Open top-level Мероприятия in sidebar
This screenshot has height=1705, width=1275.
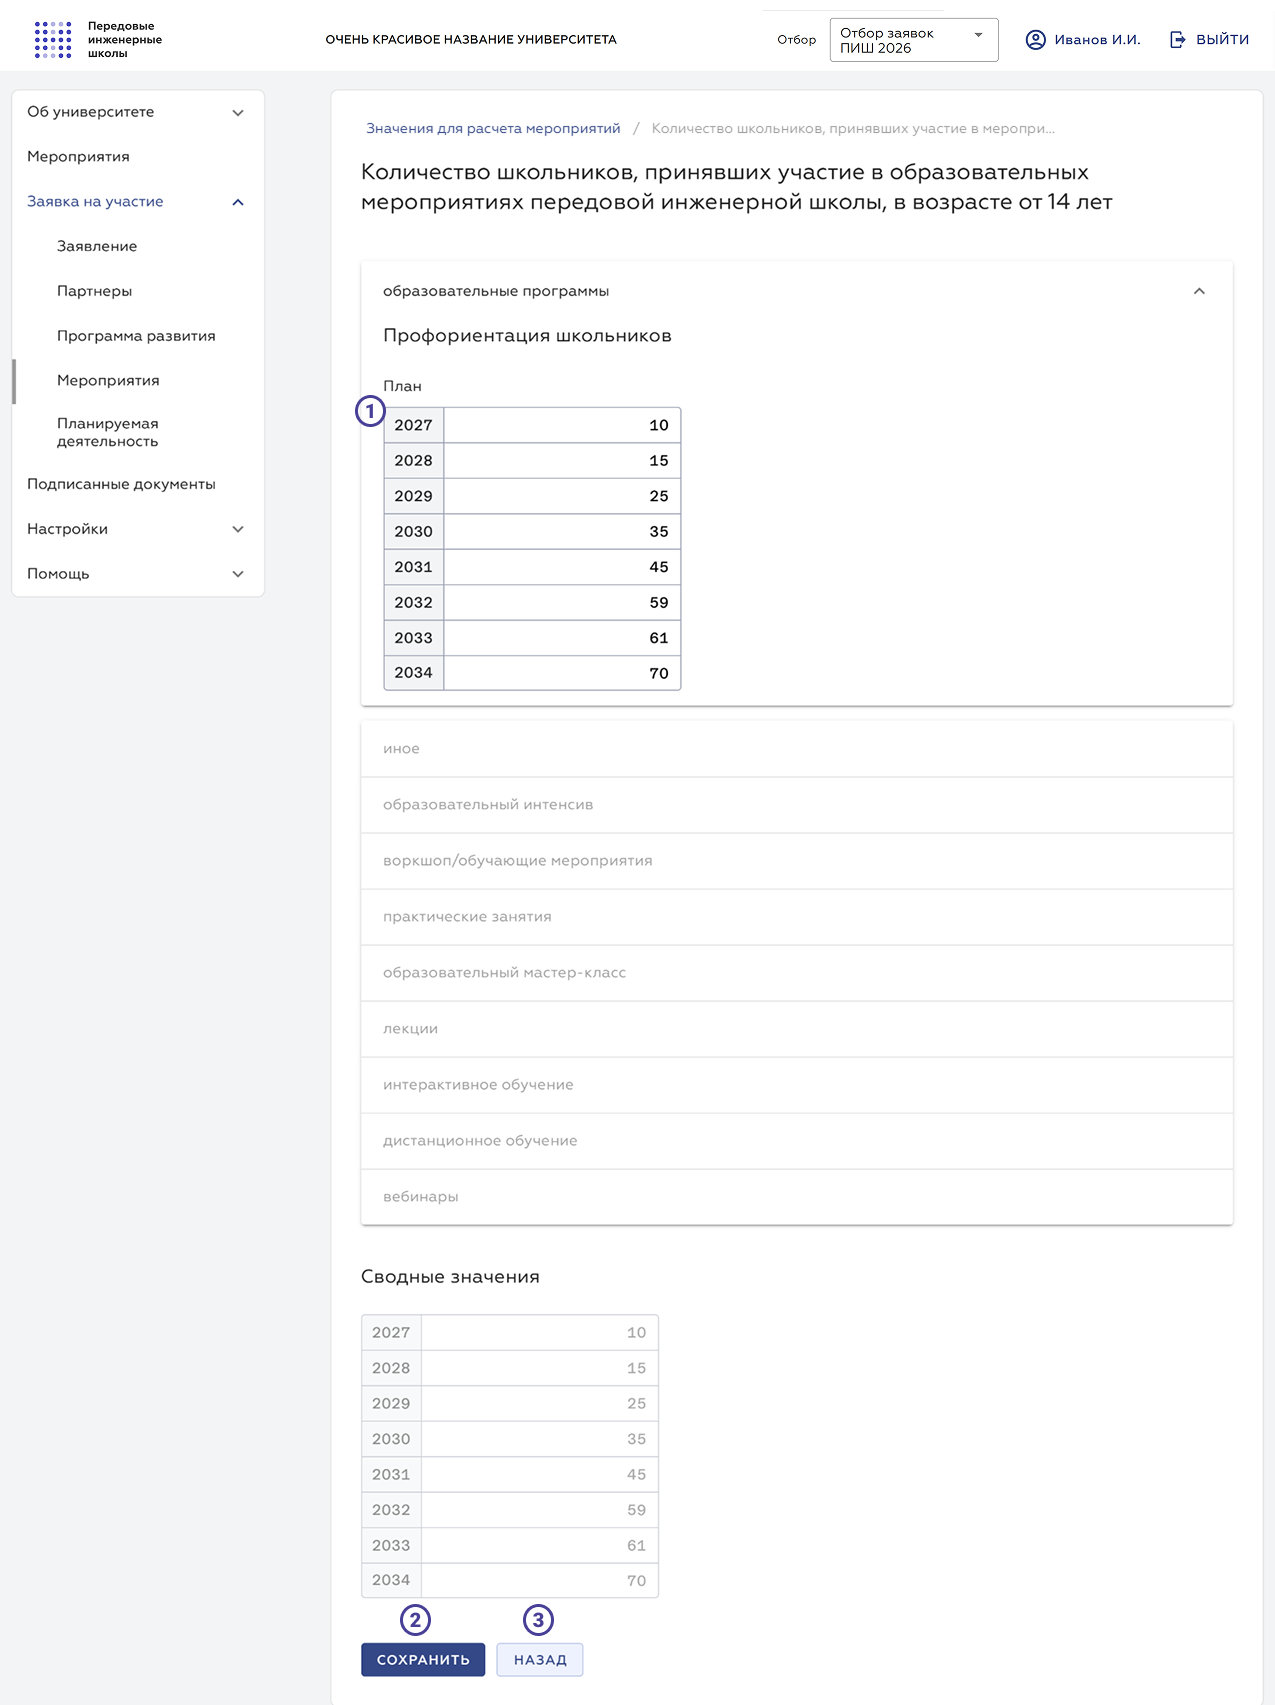(78, 157)
